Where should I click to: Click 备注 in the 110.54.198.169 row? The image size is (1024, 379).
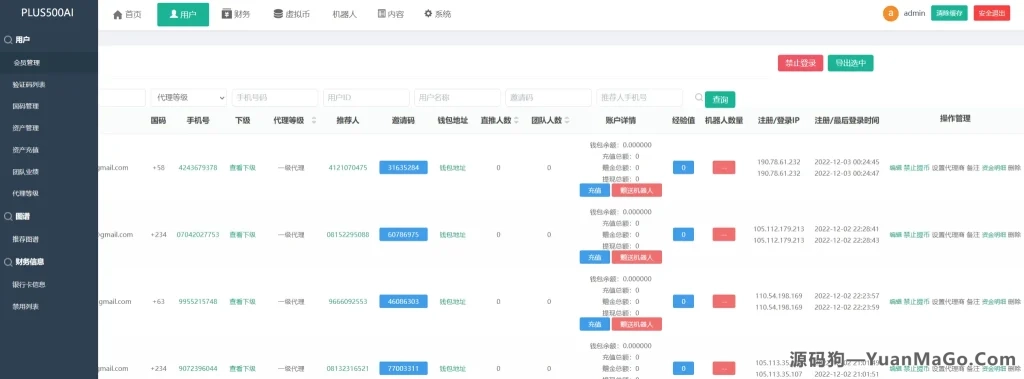973,302
